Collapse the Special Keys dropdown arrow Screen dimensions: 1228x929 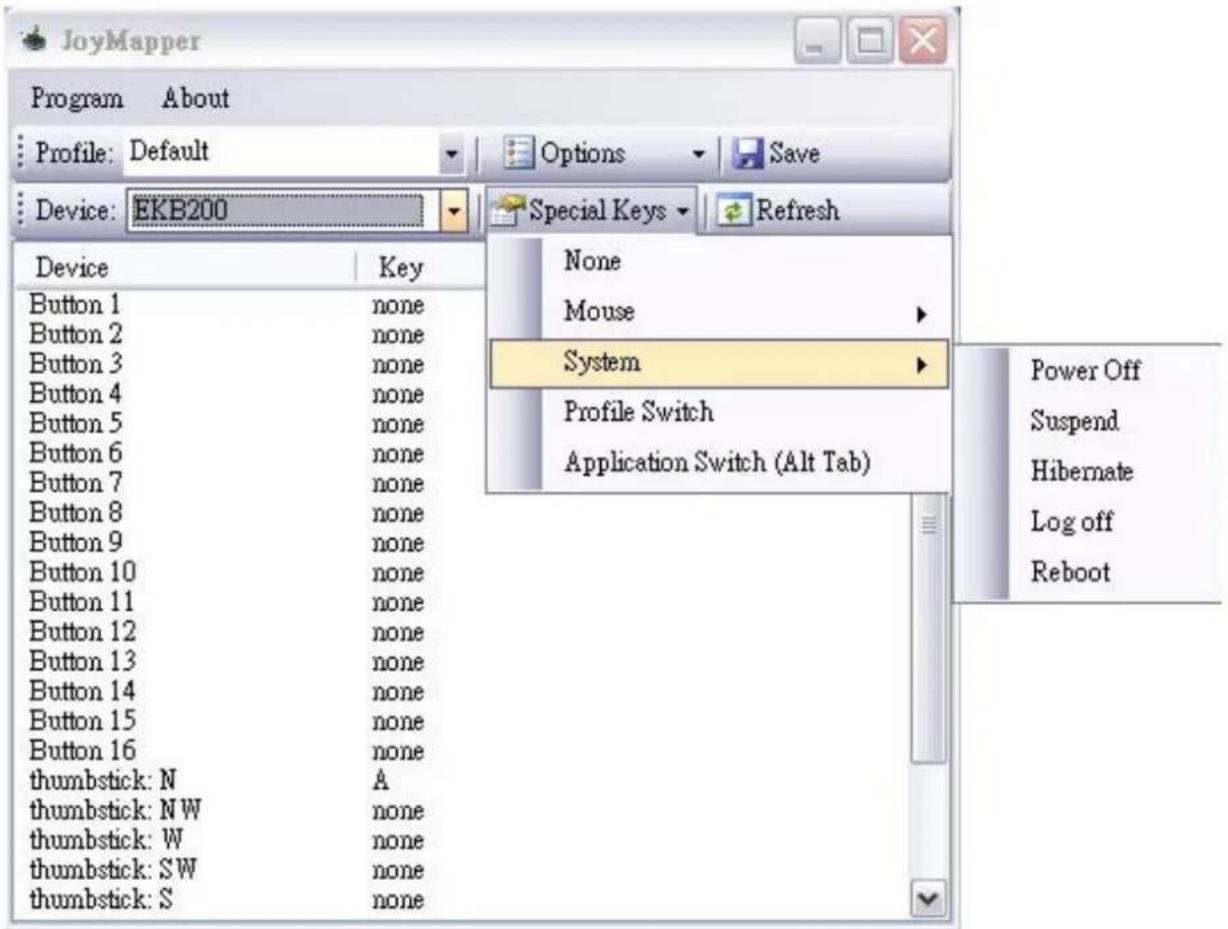682,212
